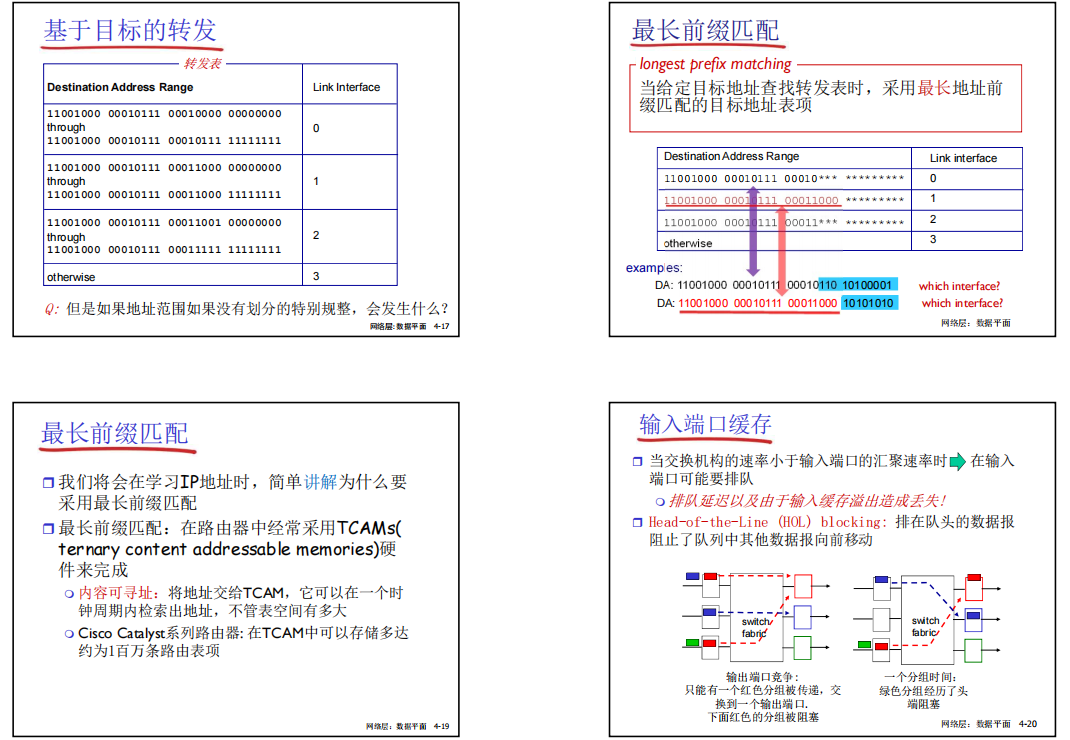
Task: Click the caption 一个分组时间
Action: 923,677
